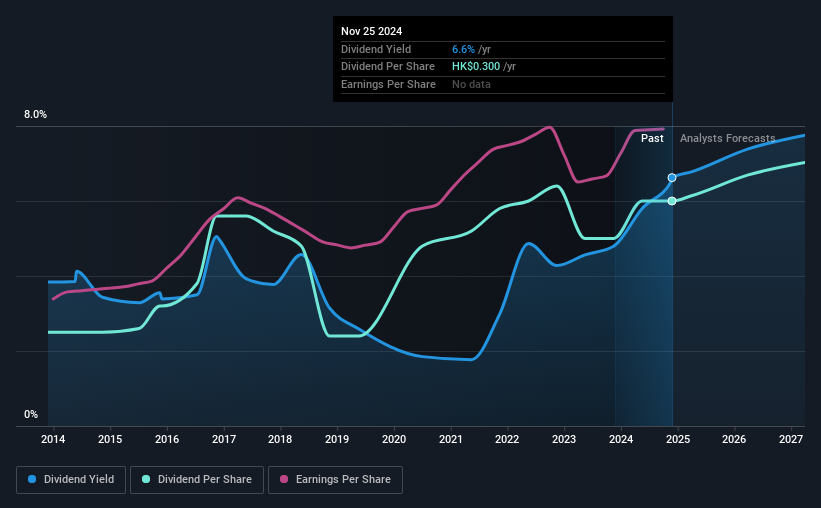
Task: Click the 2015 x-axis label
Action: click(x=110, y=439)
